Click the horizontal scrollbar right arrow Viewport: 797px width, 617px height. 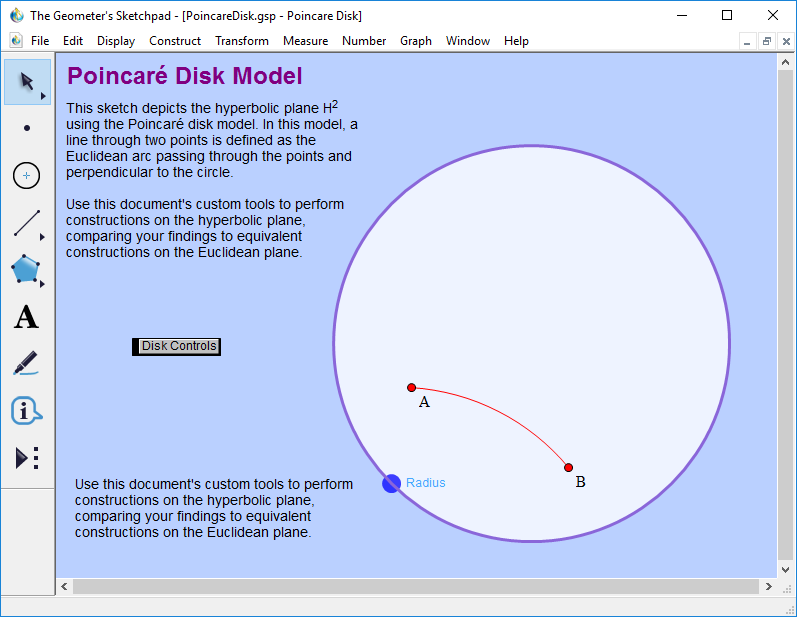[768, 586]
